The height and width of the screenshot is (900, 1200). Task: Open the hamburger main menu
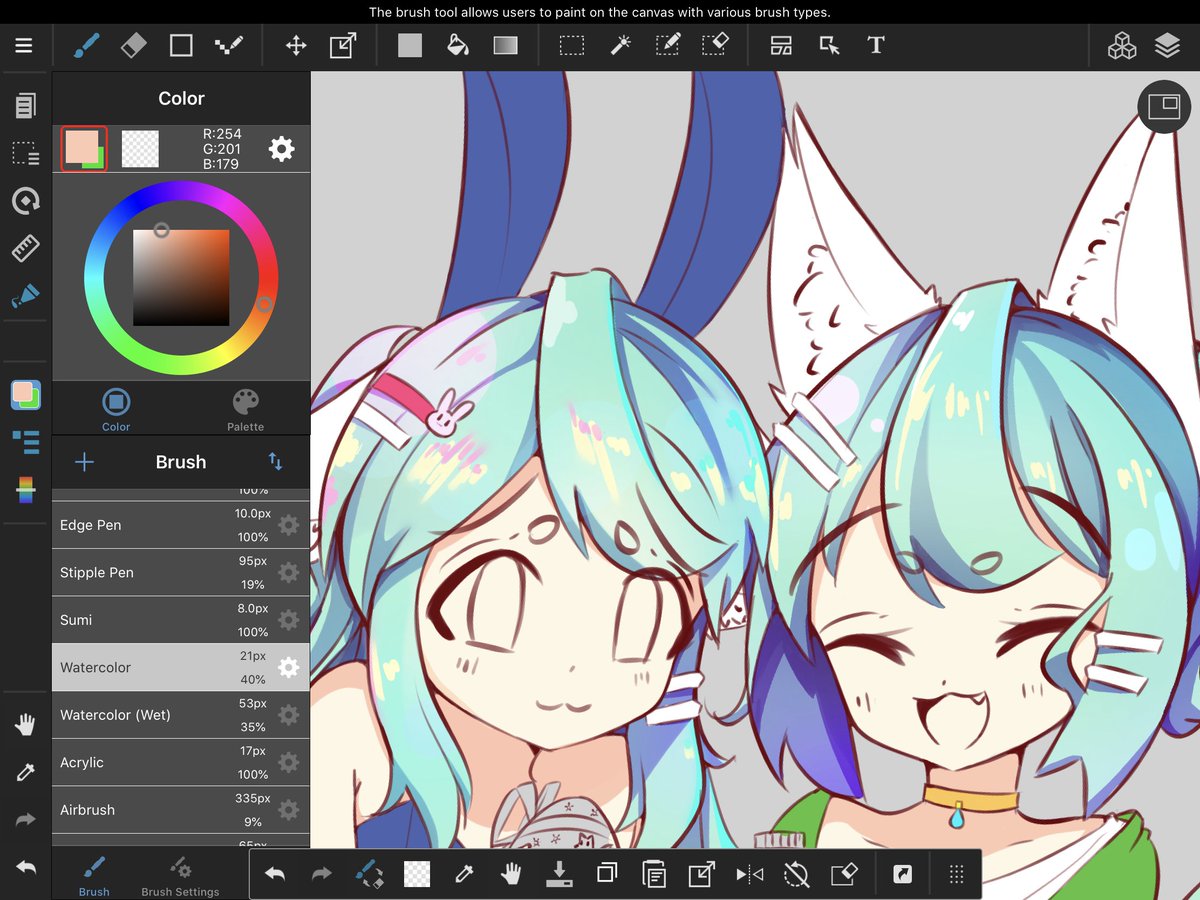23,46
